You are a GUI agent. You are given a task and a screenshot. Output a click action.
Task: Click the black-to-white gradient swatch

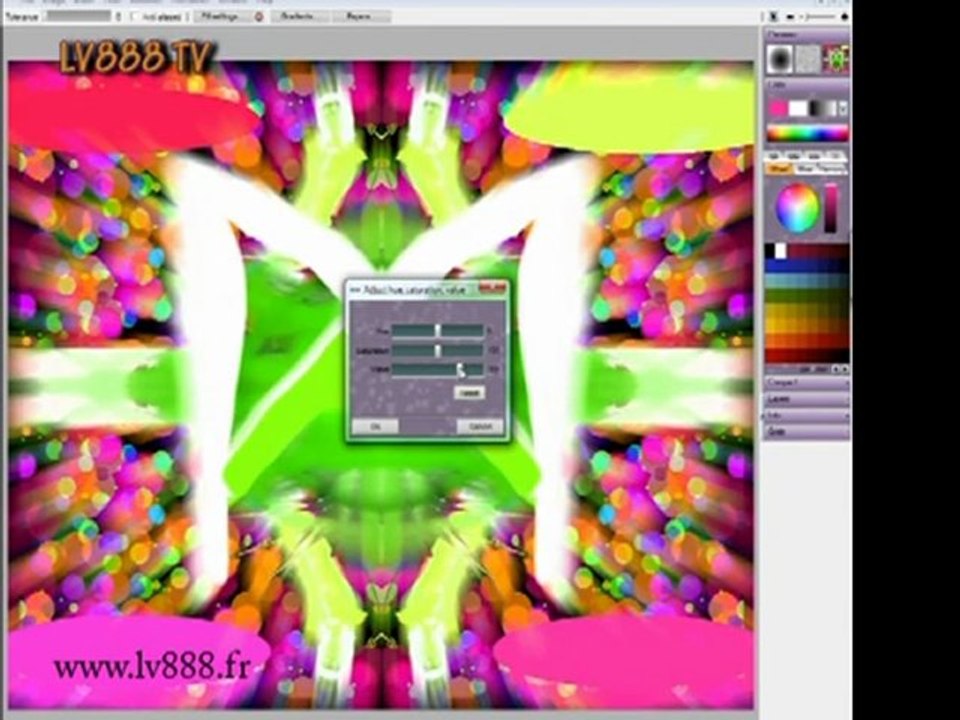pos(823,109)
